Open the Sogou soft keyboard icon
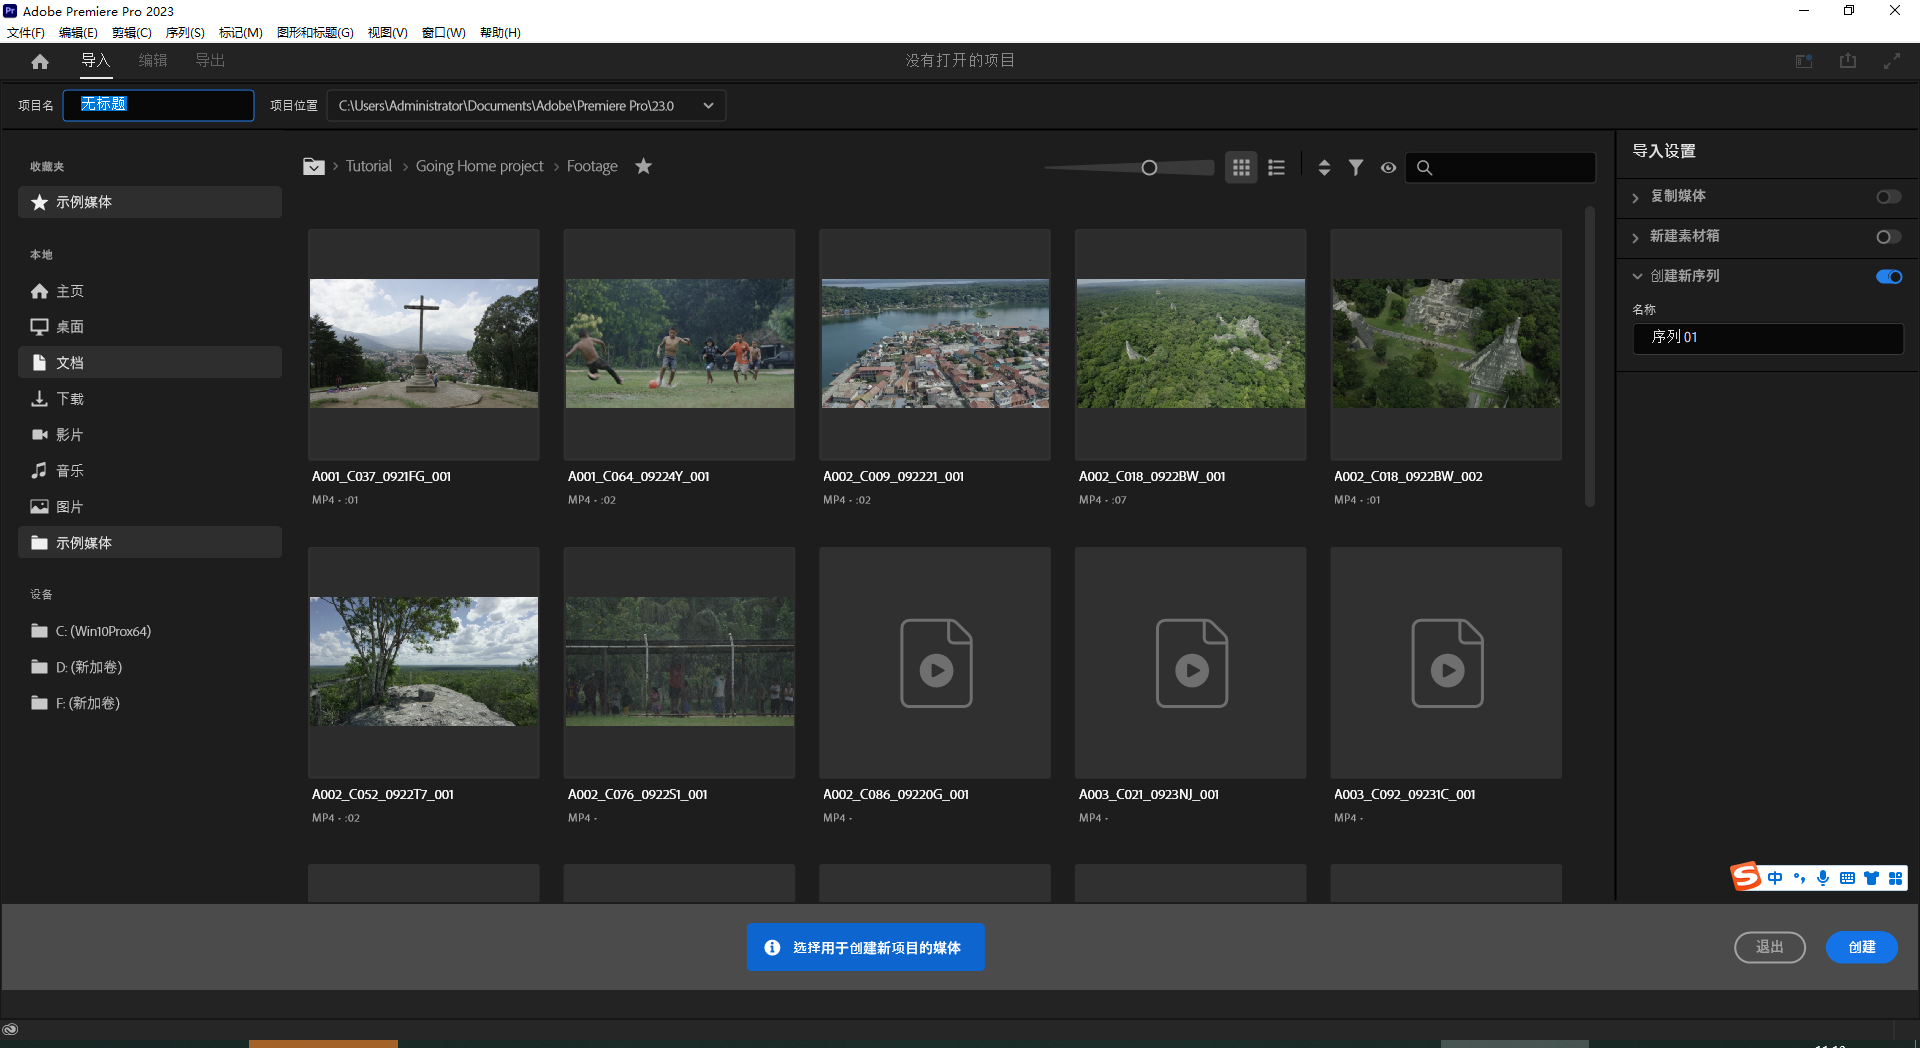The image size is (1920, 1048). coord(1847,878)
